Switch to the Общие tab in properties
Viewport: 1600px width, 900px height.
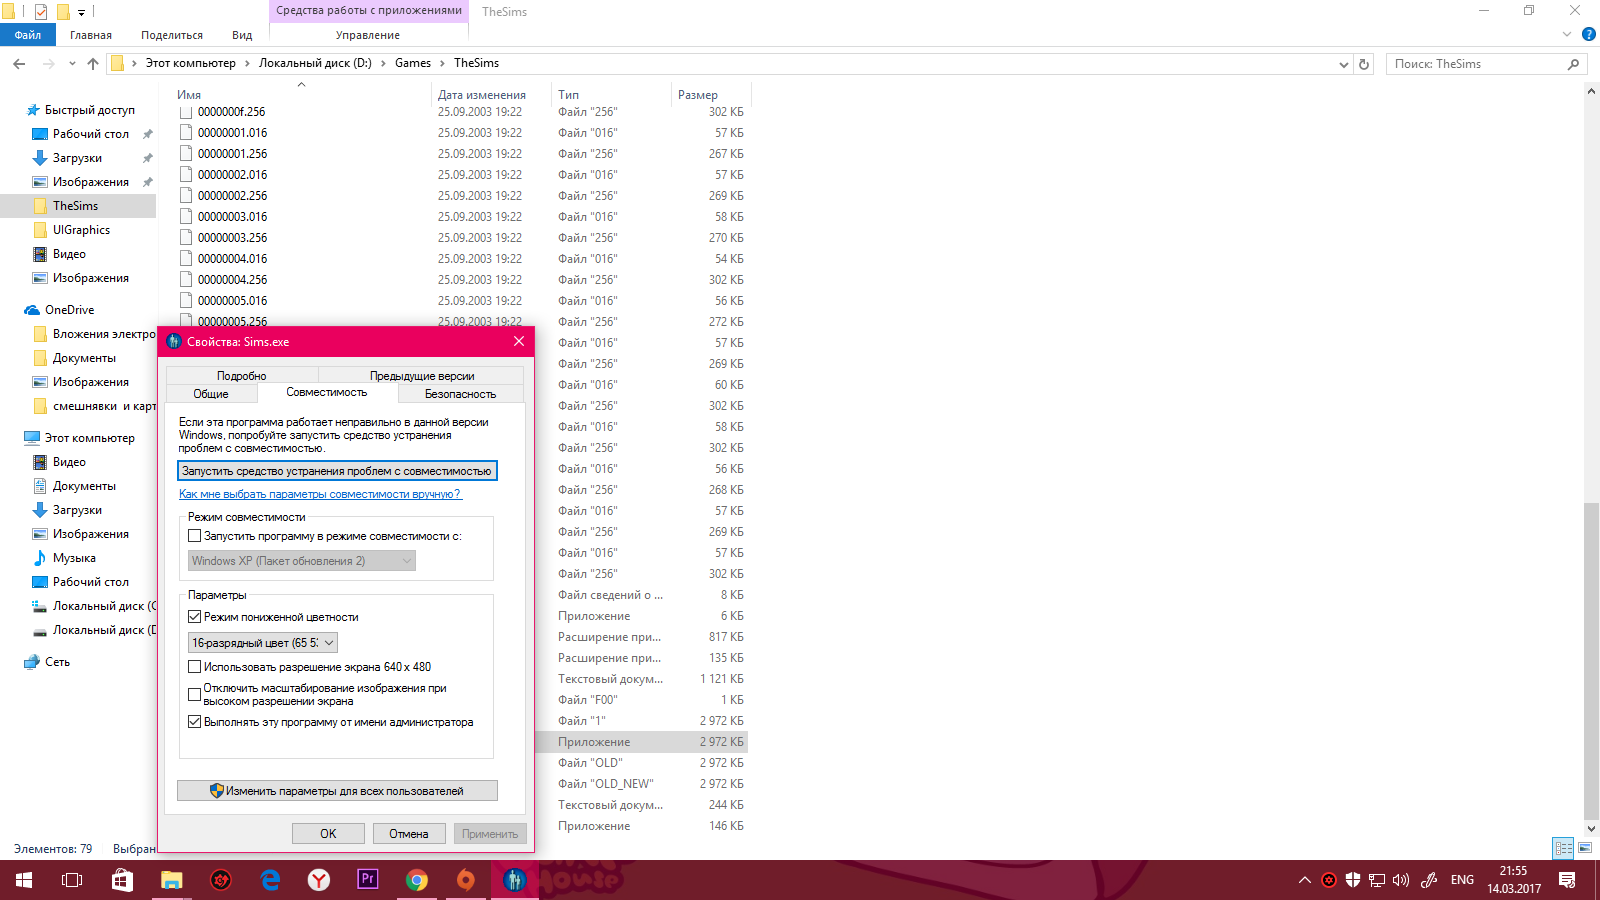coord(211,394)
